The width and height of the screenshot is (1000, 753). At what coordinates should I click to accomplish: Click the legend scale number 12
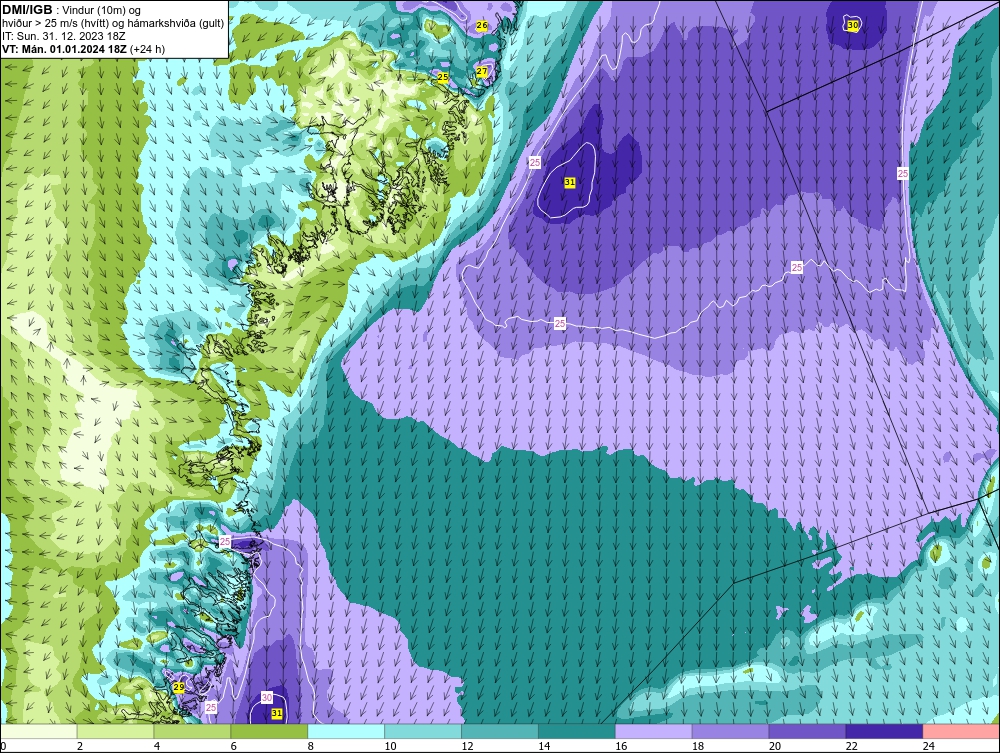467,746
